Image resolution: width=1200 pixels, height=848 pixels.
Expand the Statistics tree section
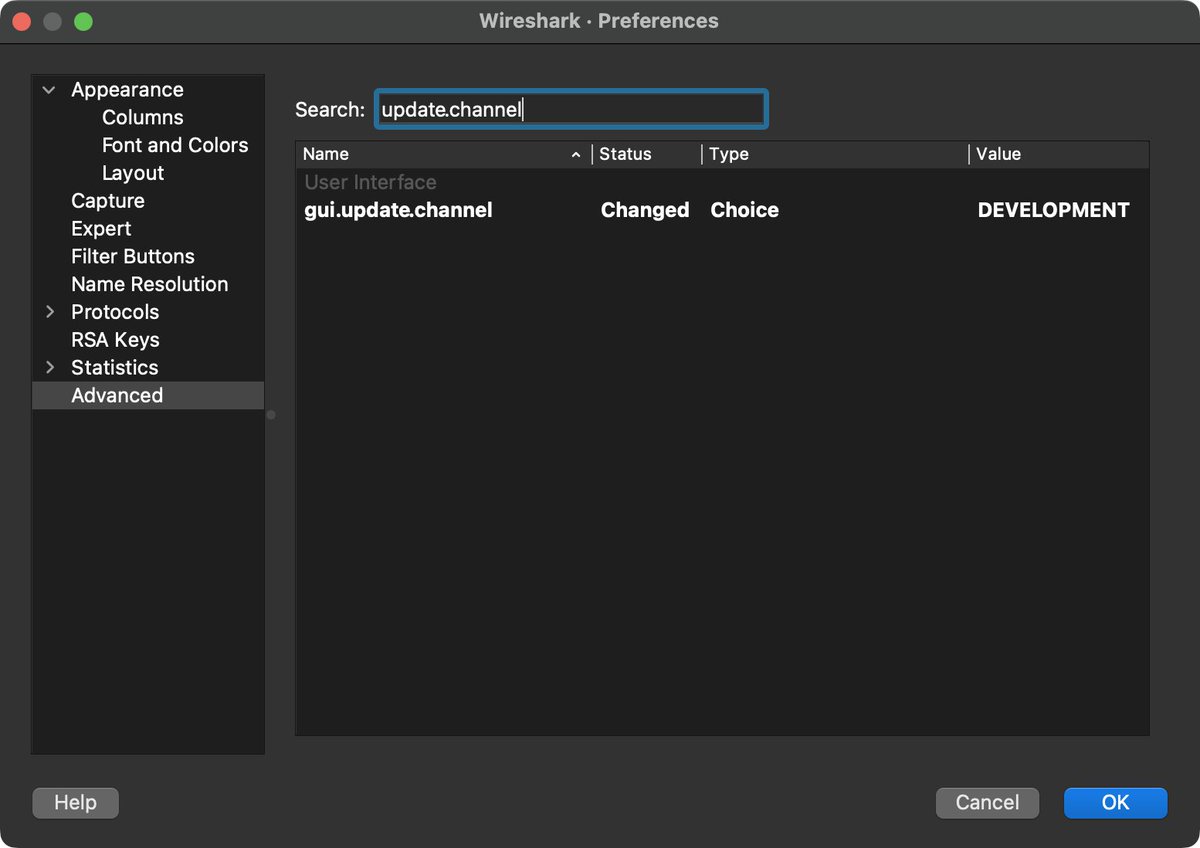(x=49, y=367)
